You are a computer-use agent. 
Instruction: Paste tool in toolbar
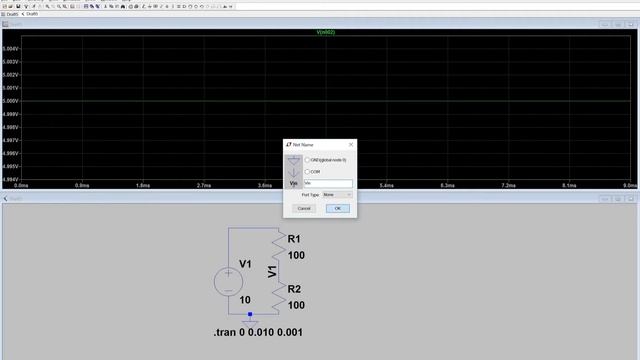pyautogui.click(x=117, y=7)
